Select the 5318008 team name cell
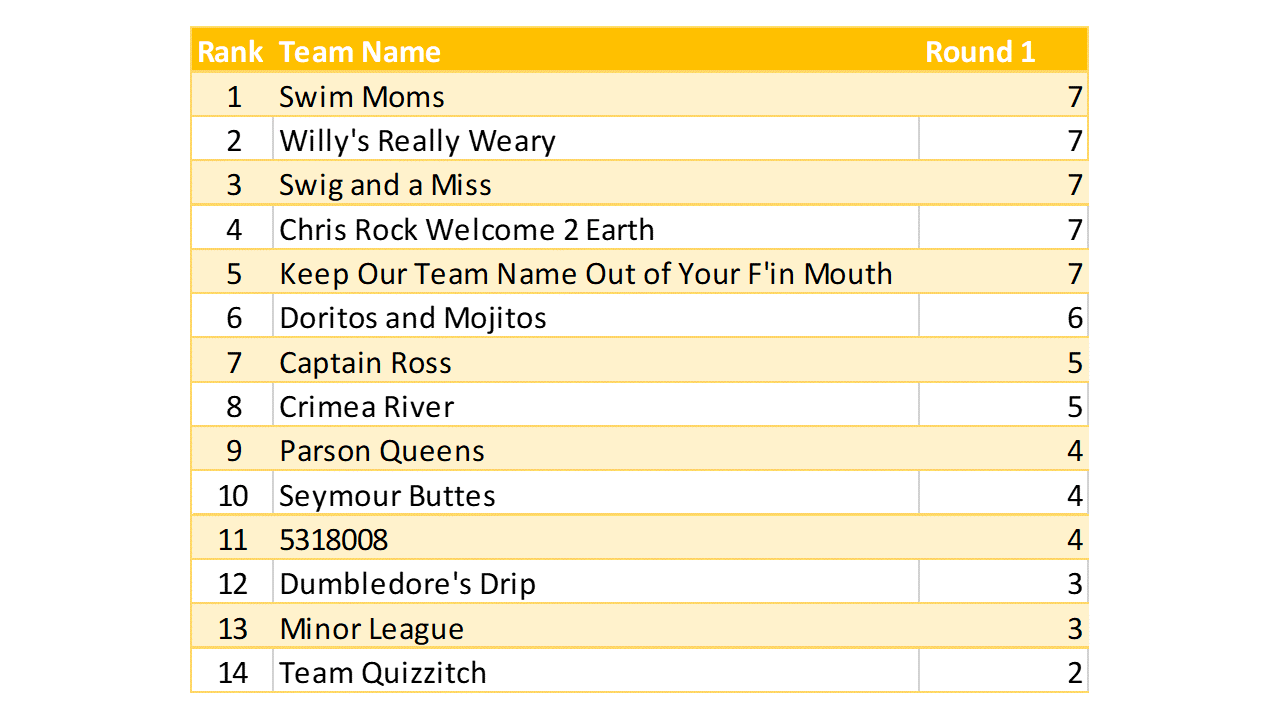The image size is (1280, 720). 333,540
